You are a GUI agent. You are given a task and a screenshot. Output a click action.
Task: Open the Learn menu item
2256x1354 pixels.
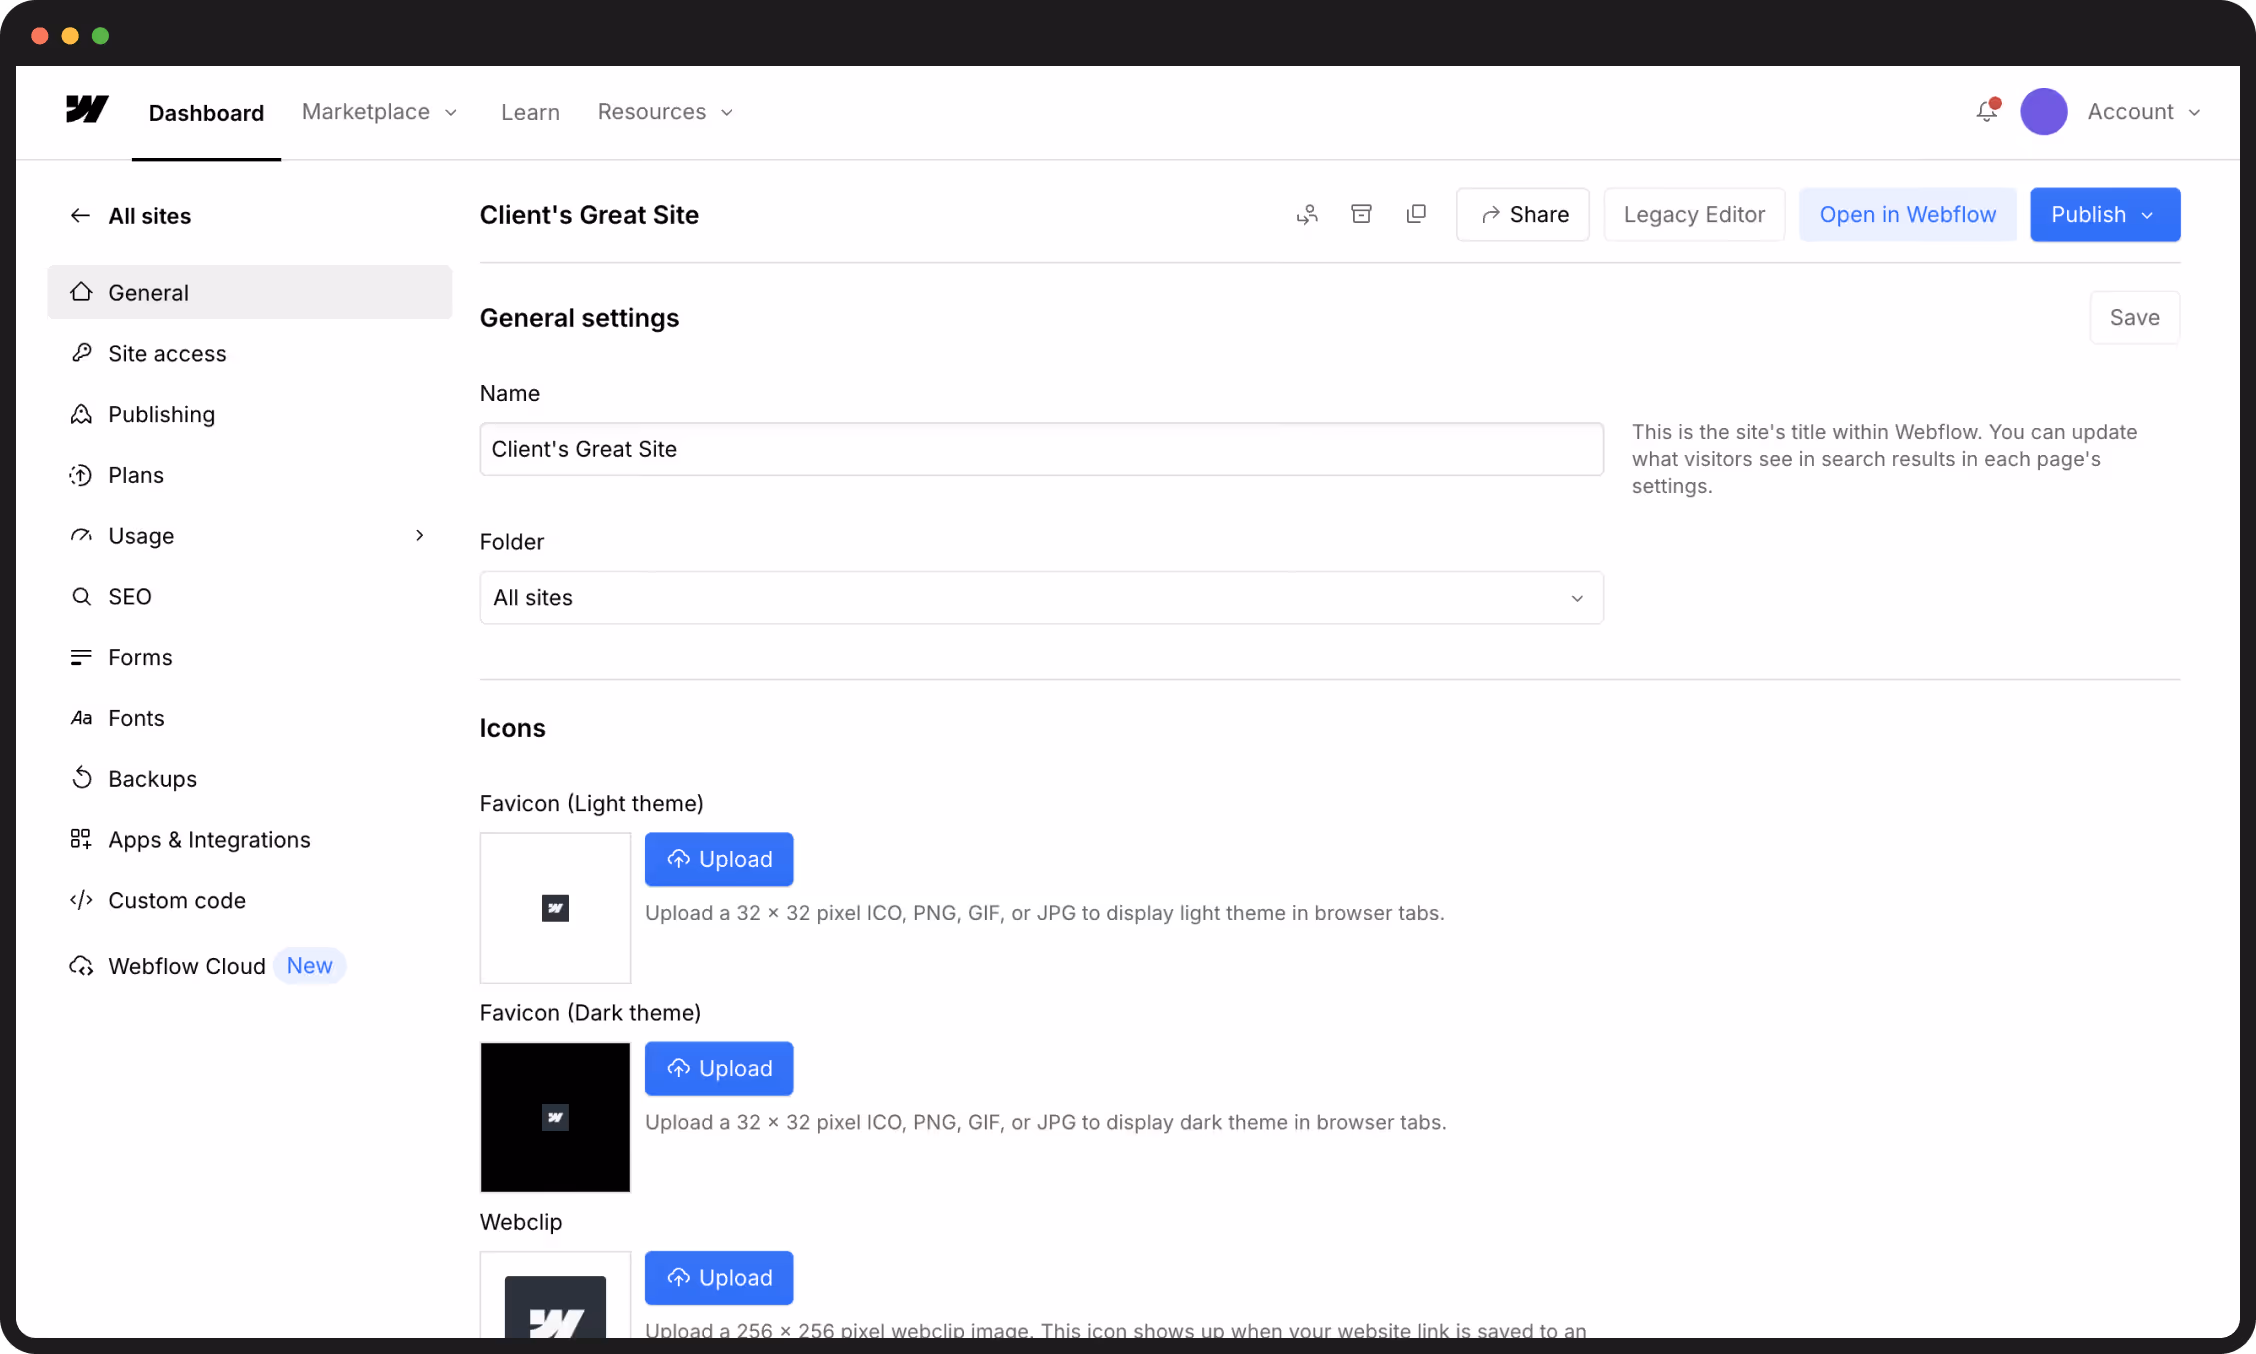530,112
